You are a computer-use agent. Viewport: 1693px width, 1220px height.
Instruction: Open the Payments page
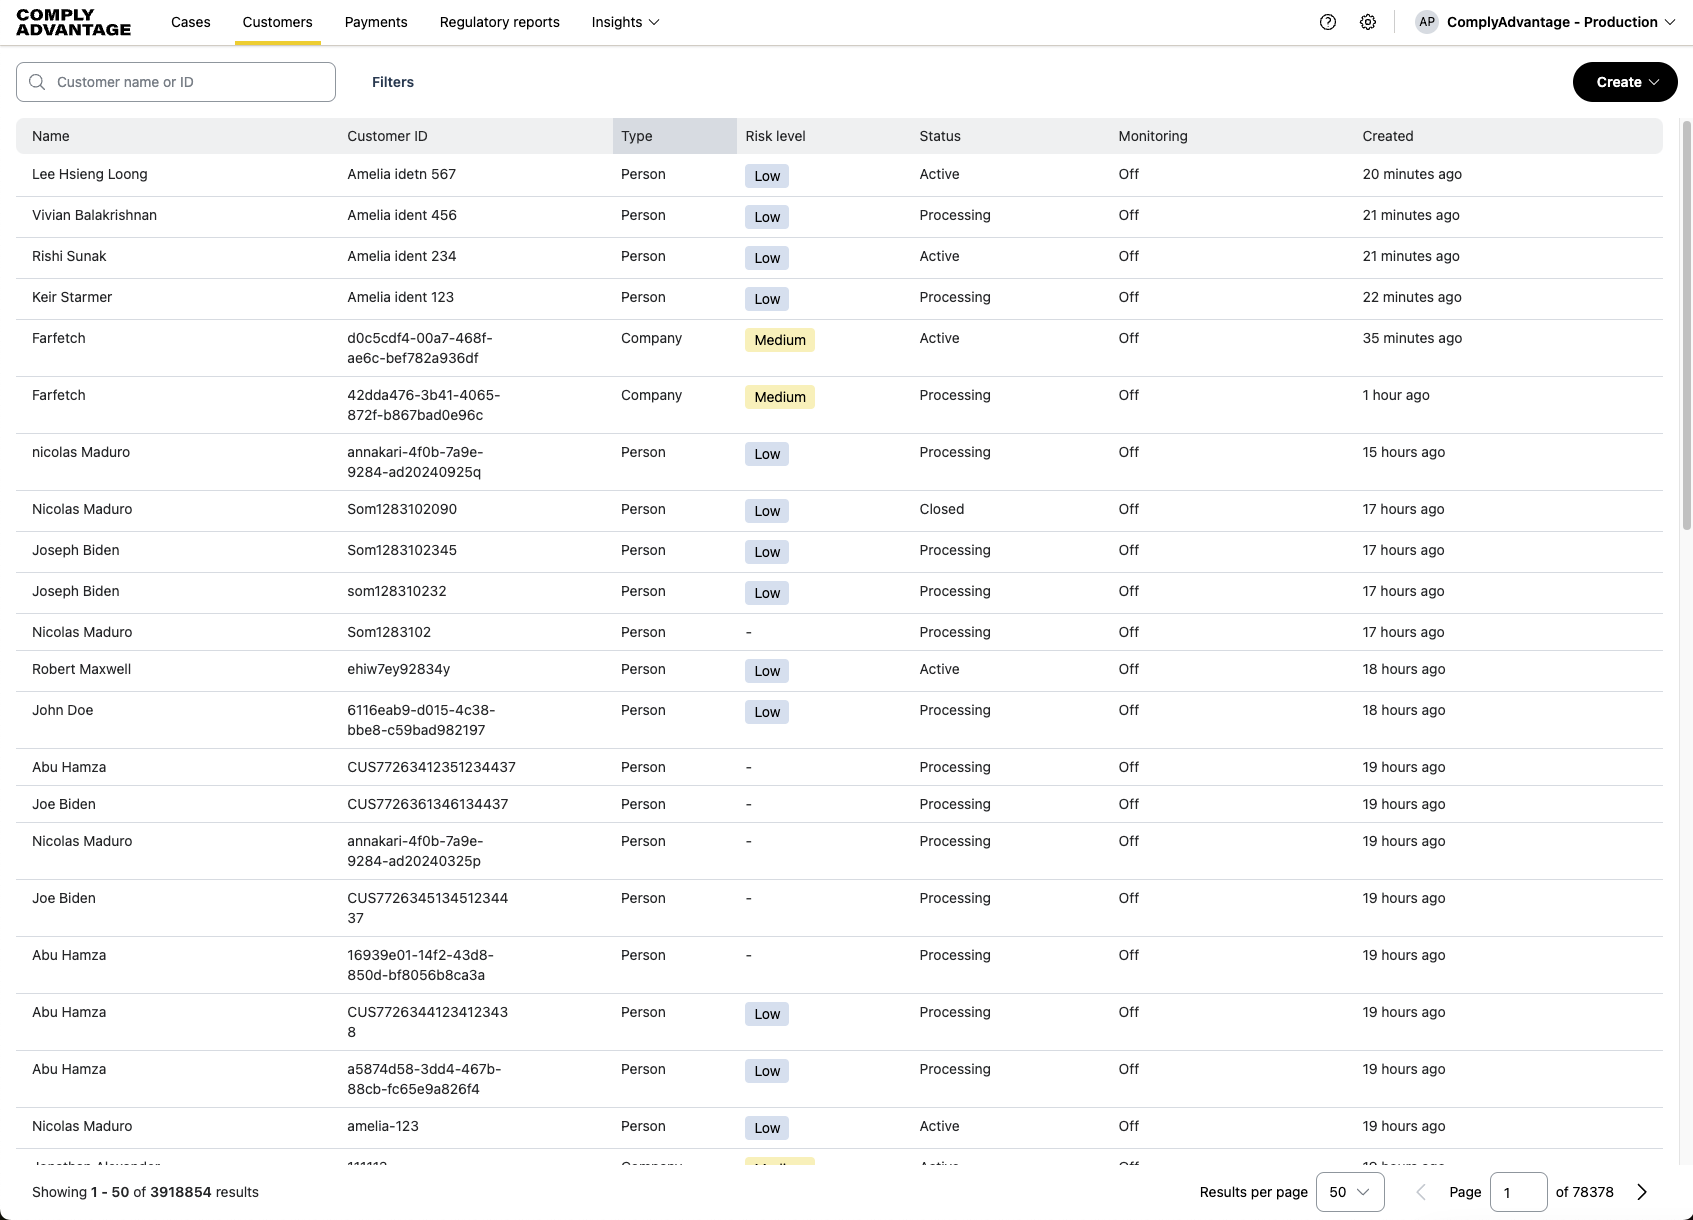[x=376, y=22]
